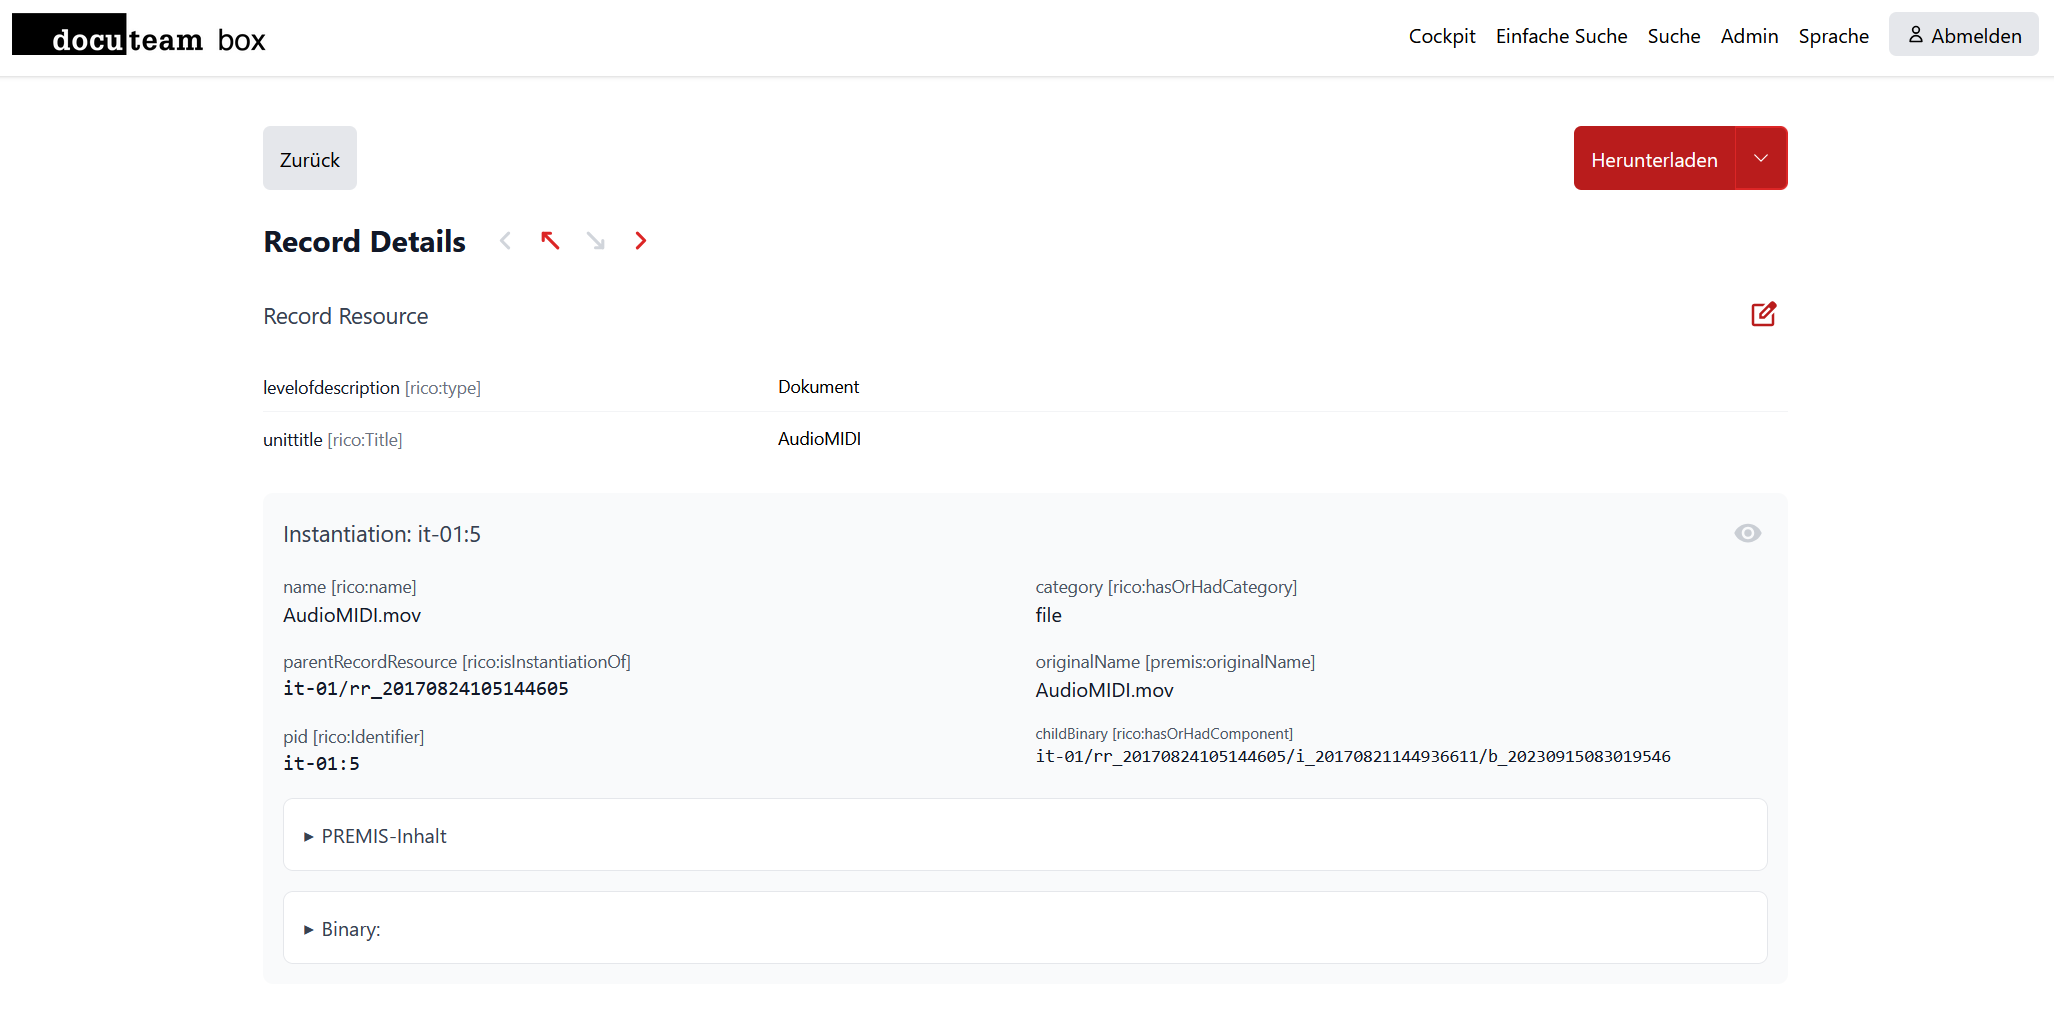2054x1009 pixels.
Task: Open parent record it-01/rr_20170824105144605 link
Action: (x=426, y=688)
